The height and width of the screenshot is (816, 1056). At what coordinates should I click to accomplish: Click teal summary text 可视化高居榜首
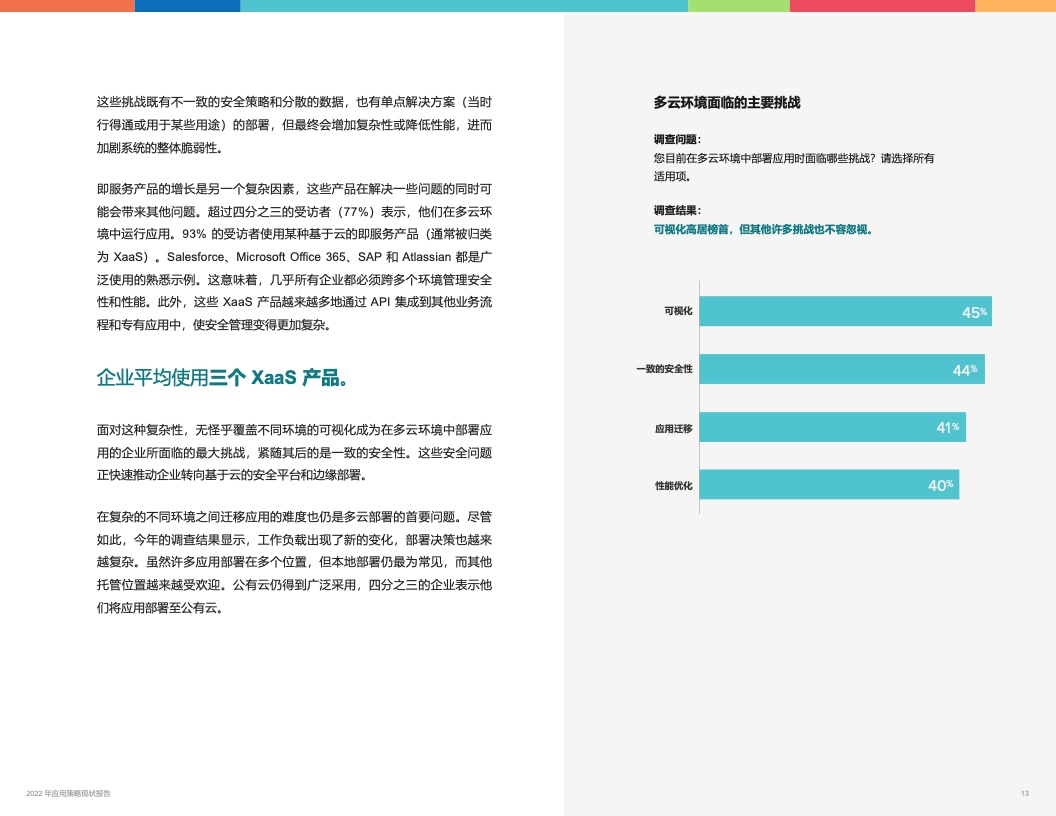(763, 229)
